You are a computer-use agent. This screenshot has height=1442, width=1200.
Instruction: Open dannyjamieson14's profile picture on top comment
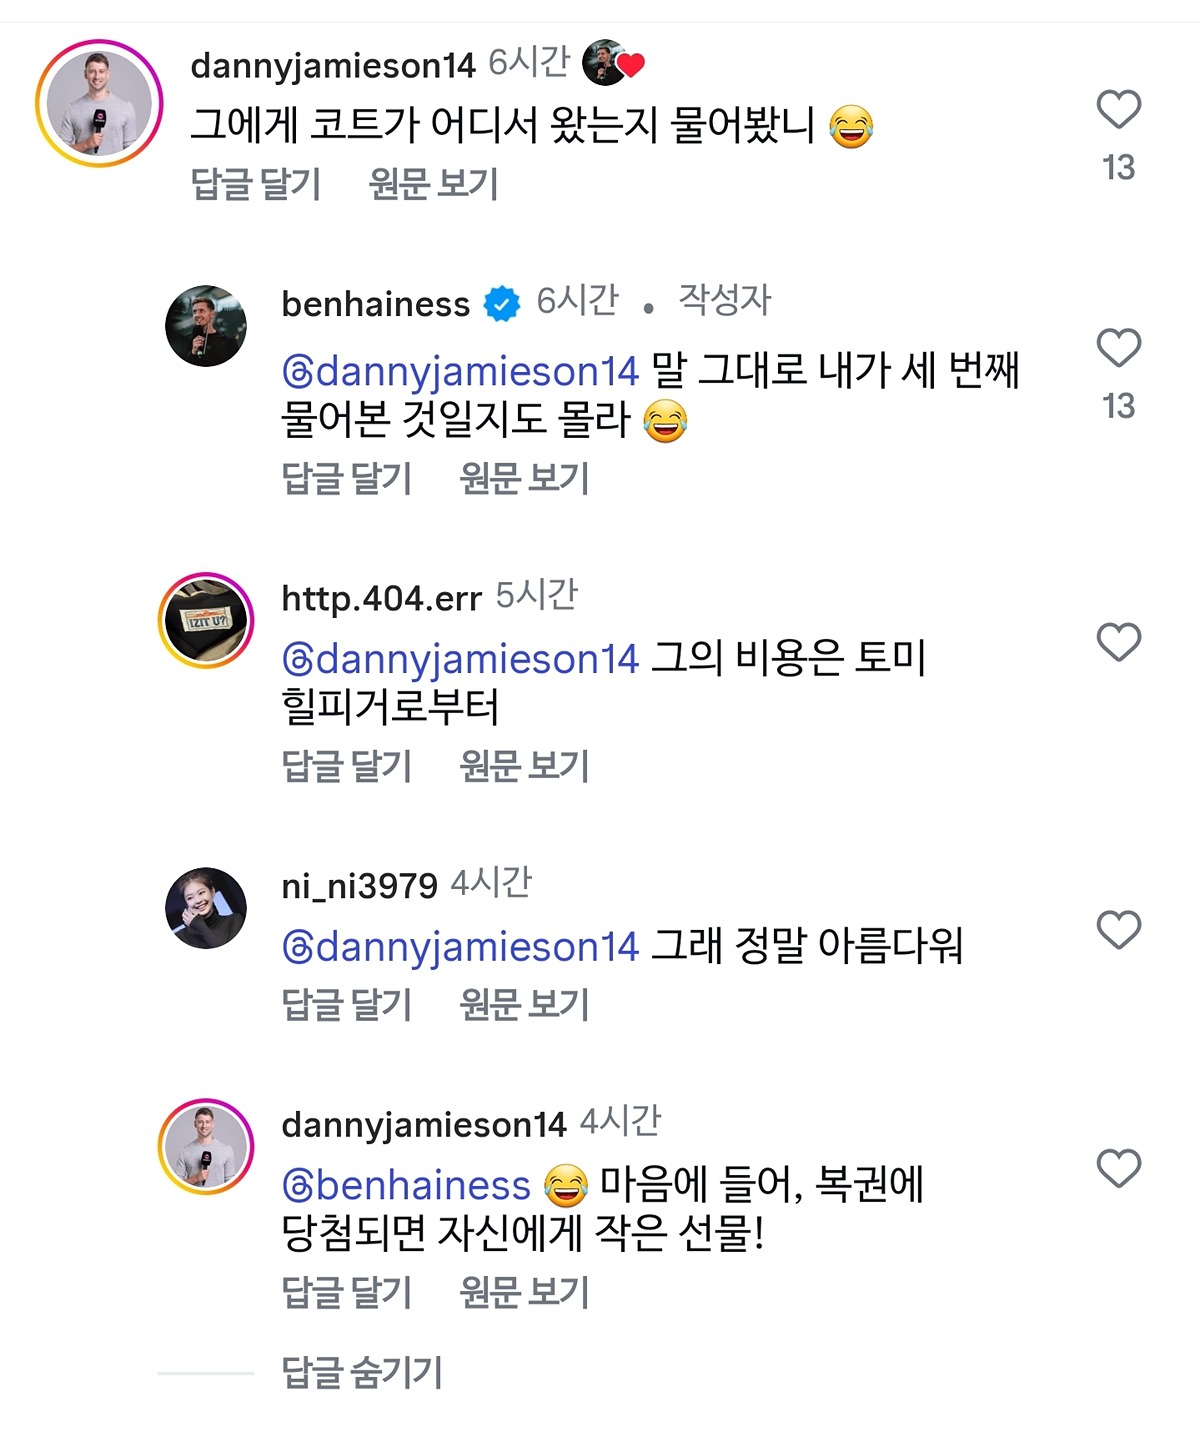(99, 104)
